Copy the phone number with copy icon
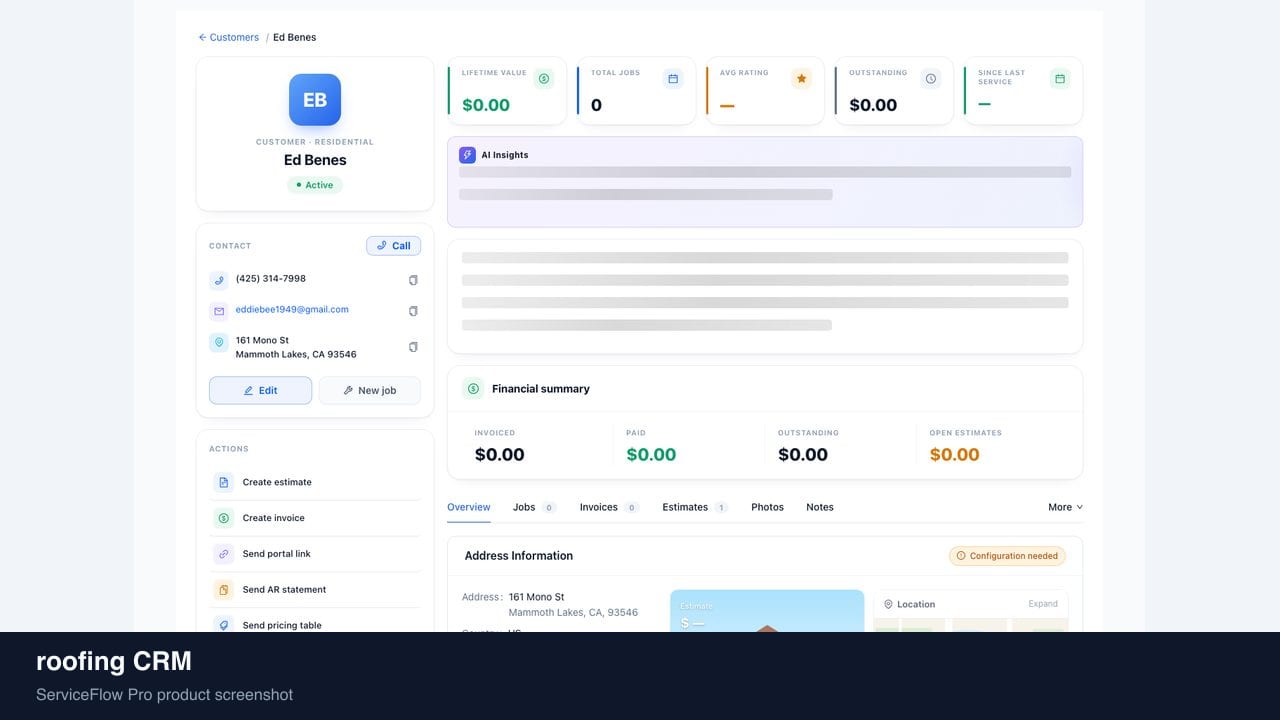Image resolution: width=1280 pixels, height=720 pixels. [x=413, y=280]
